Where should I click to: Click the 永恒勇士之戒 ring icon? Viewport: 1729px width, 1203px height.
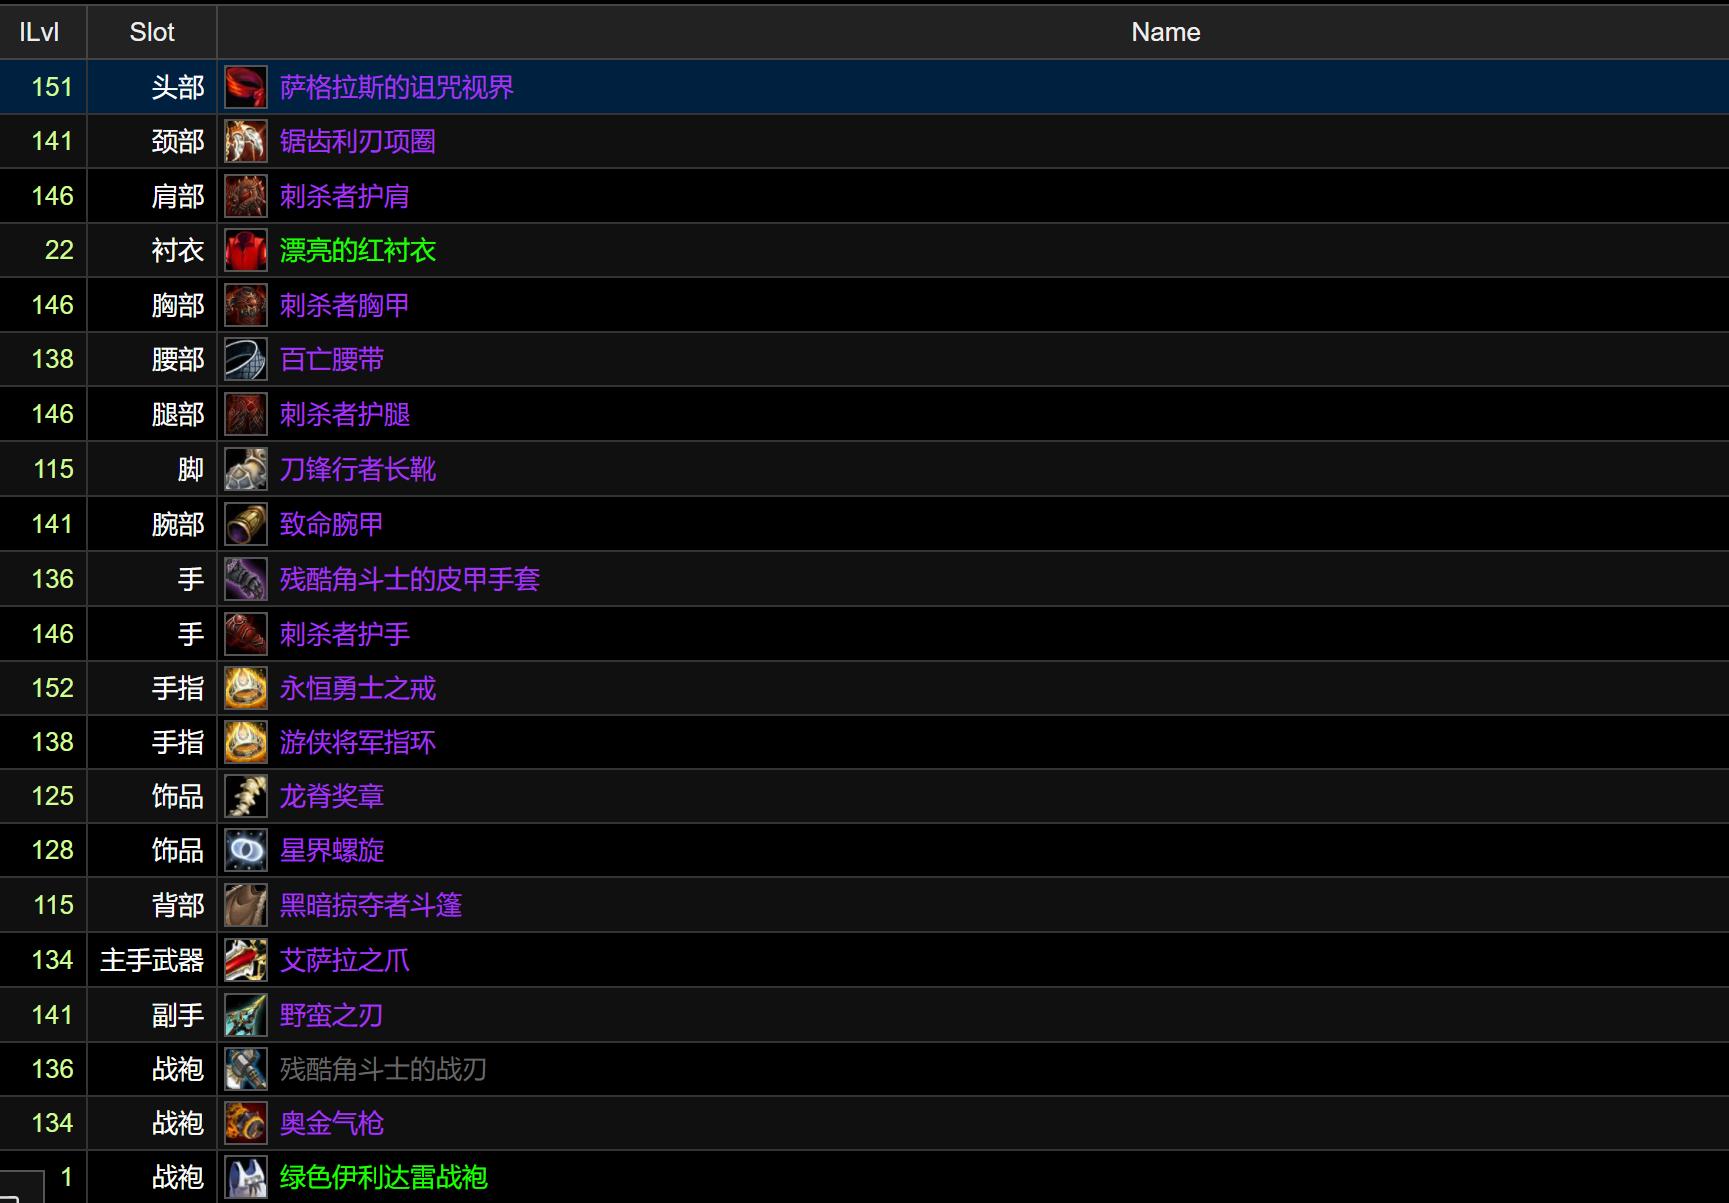click(x=245, y=688)
